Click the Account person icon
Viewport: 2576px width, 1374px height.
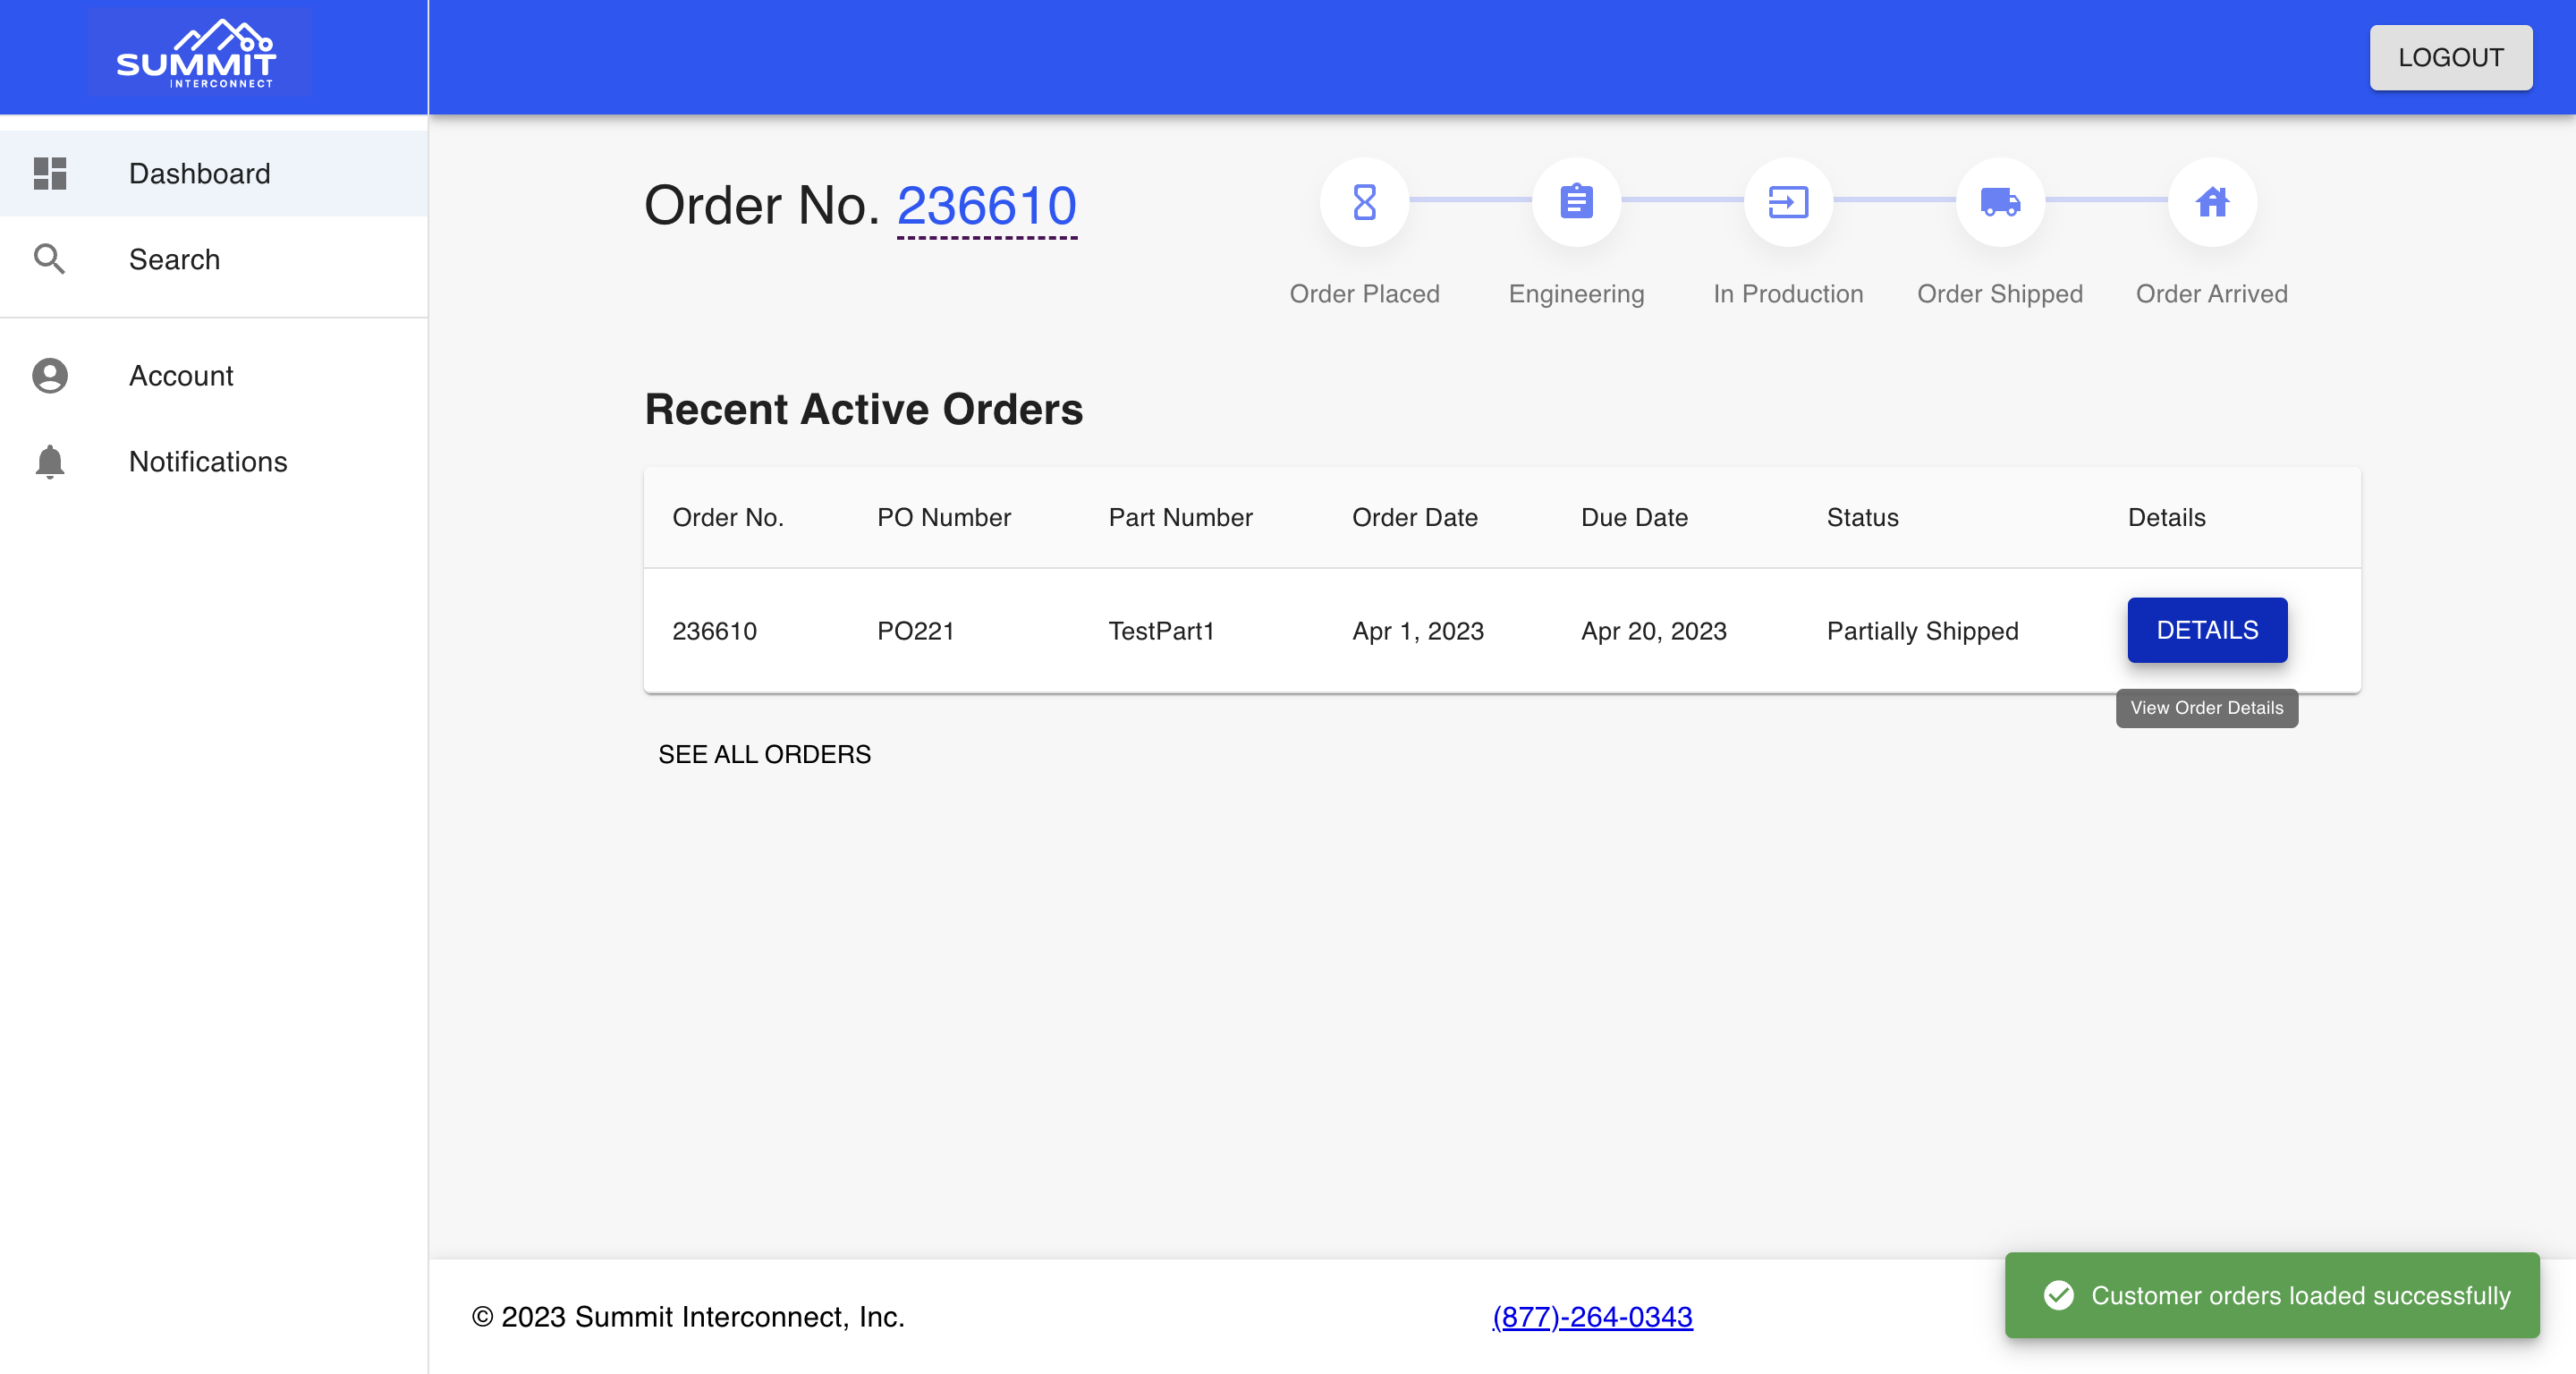50,376
